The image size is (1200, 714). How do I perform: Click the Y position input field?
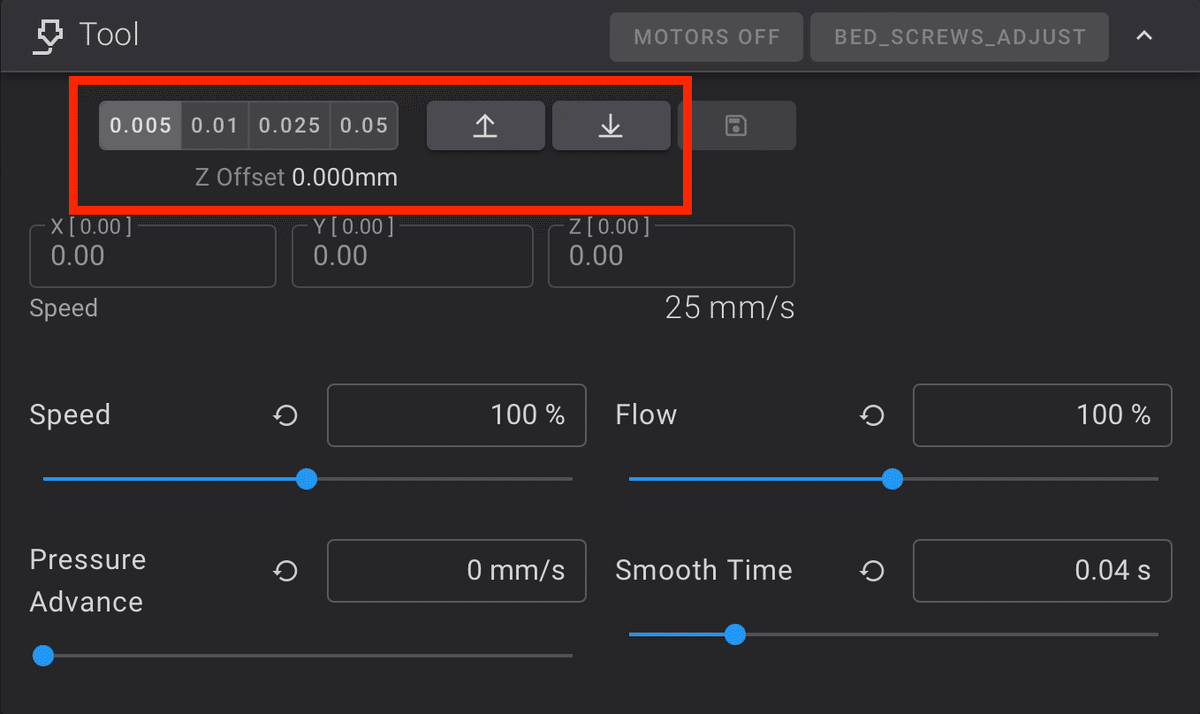(x=412, y=256)
